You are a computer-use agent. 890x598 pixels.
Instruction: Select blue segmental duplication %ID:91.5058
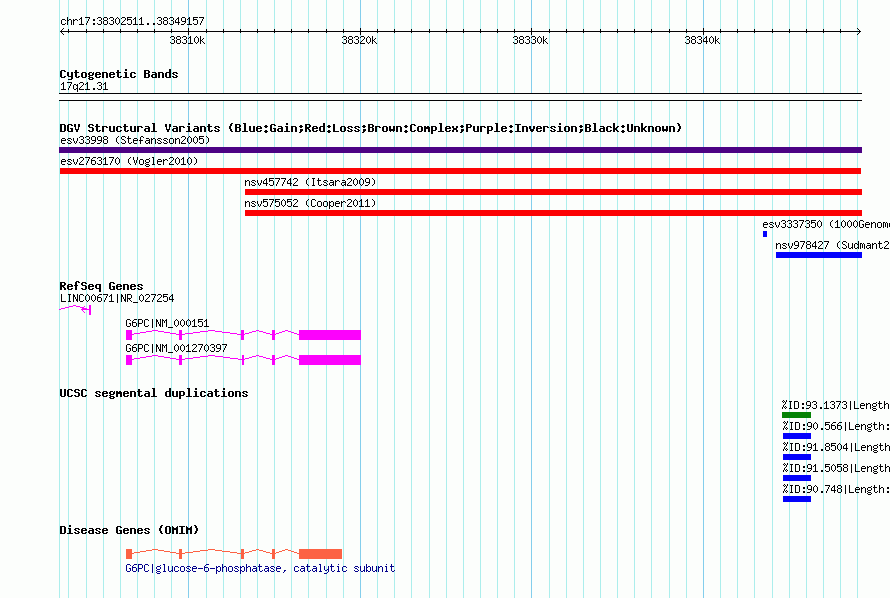tap(797, 478)
